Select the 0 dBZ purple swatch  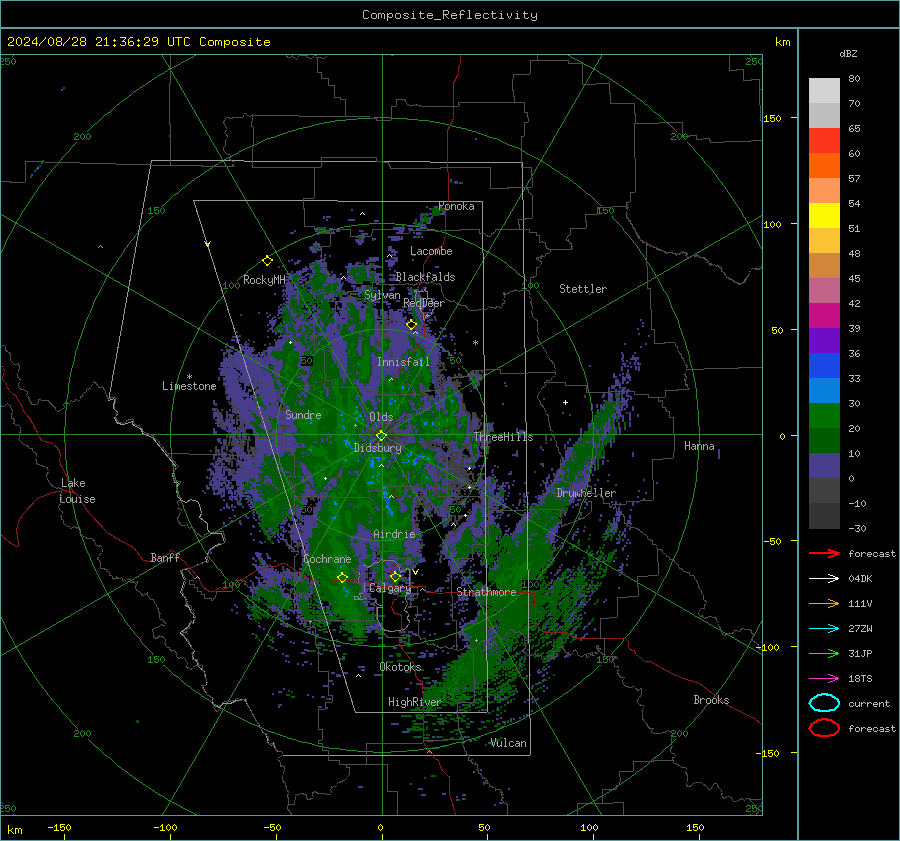(824, 465)
